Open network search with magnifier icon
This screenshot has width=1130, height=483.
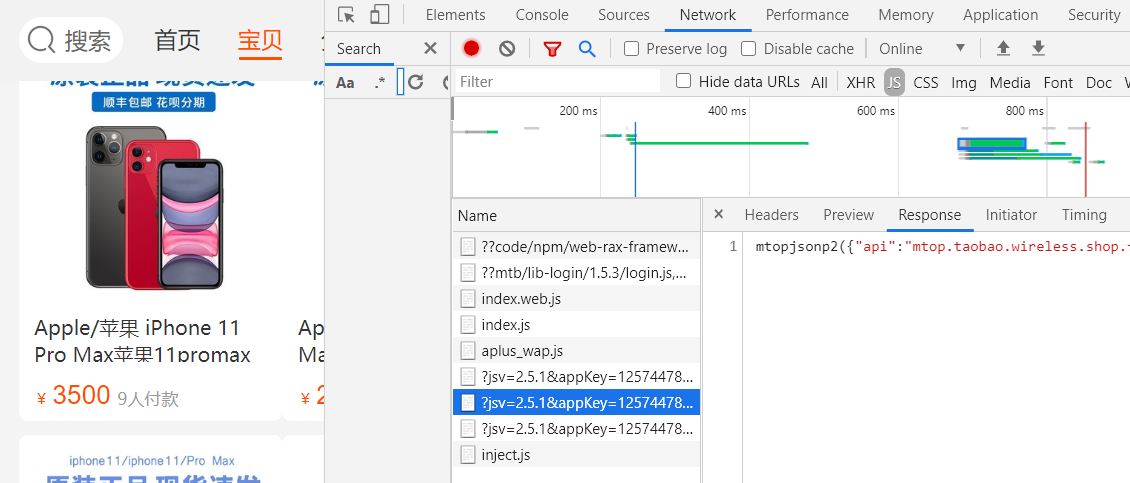[x=587, y=48]
